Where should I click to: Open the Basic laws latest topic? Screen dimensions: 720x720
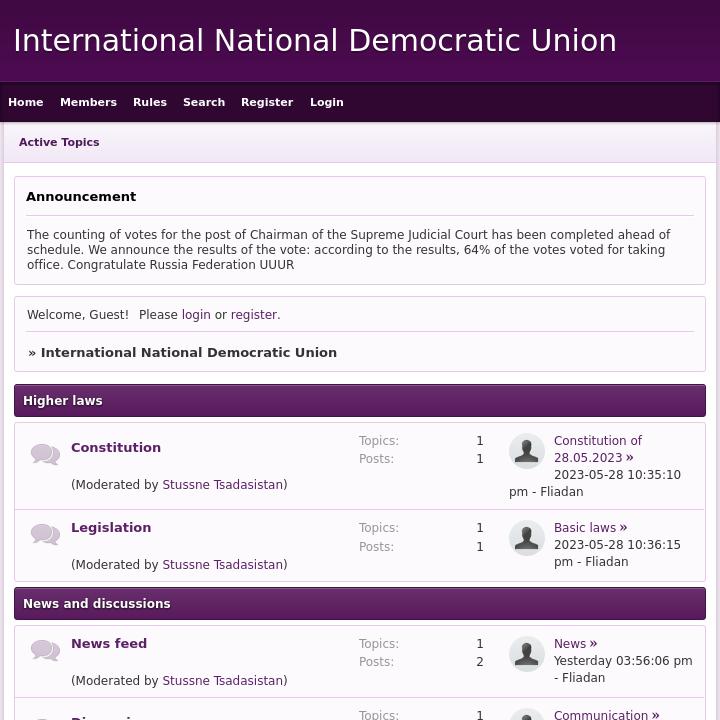(x=585, y=528)
